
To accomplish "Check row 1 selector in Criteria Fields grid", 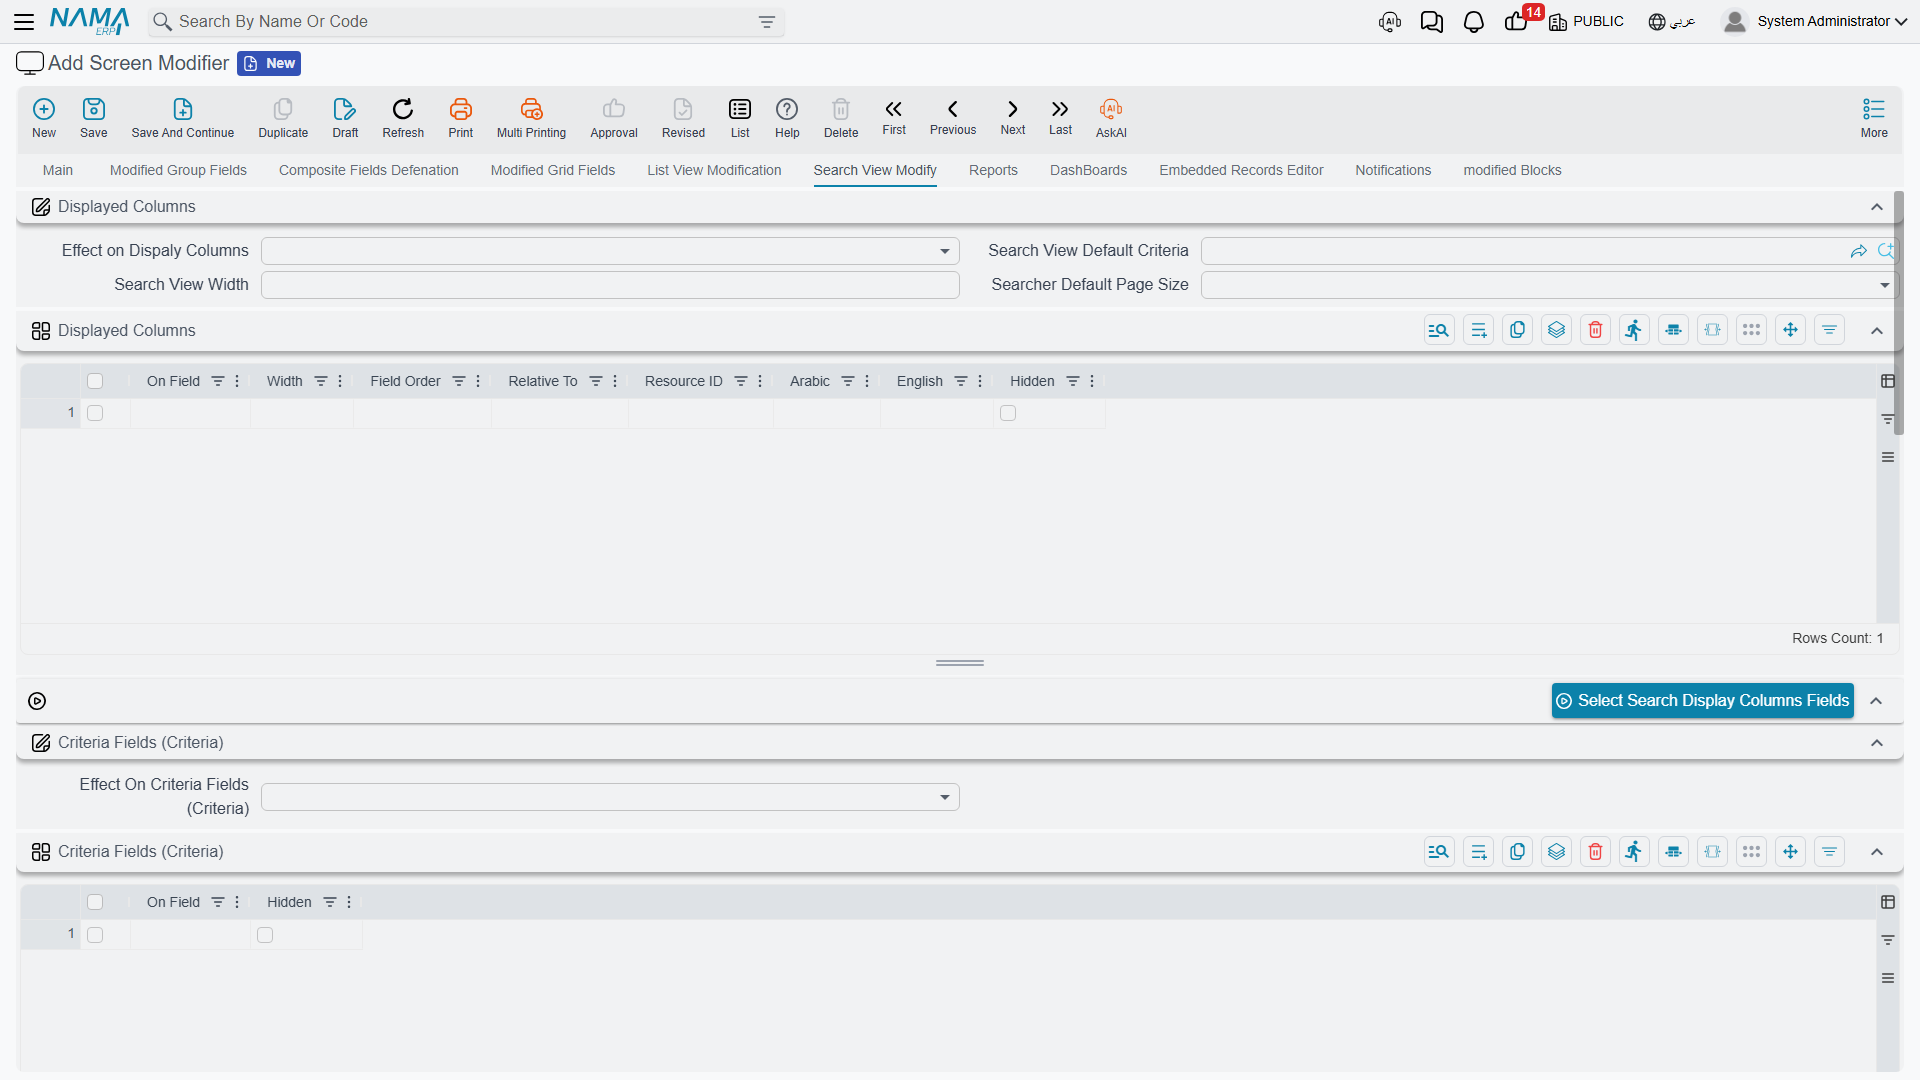I will (x=95, y=935).
